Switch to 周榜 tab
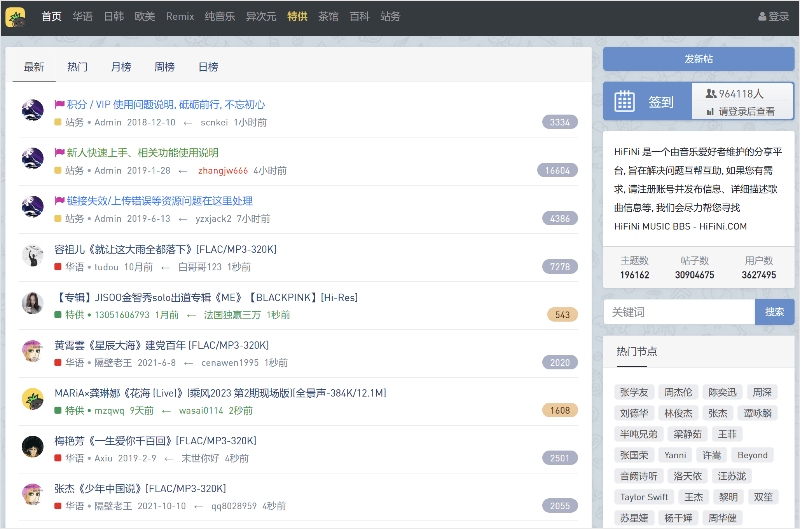 point(165,67)
